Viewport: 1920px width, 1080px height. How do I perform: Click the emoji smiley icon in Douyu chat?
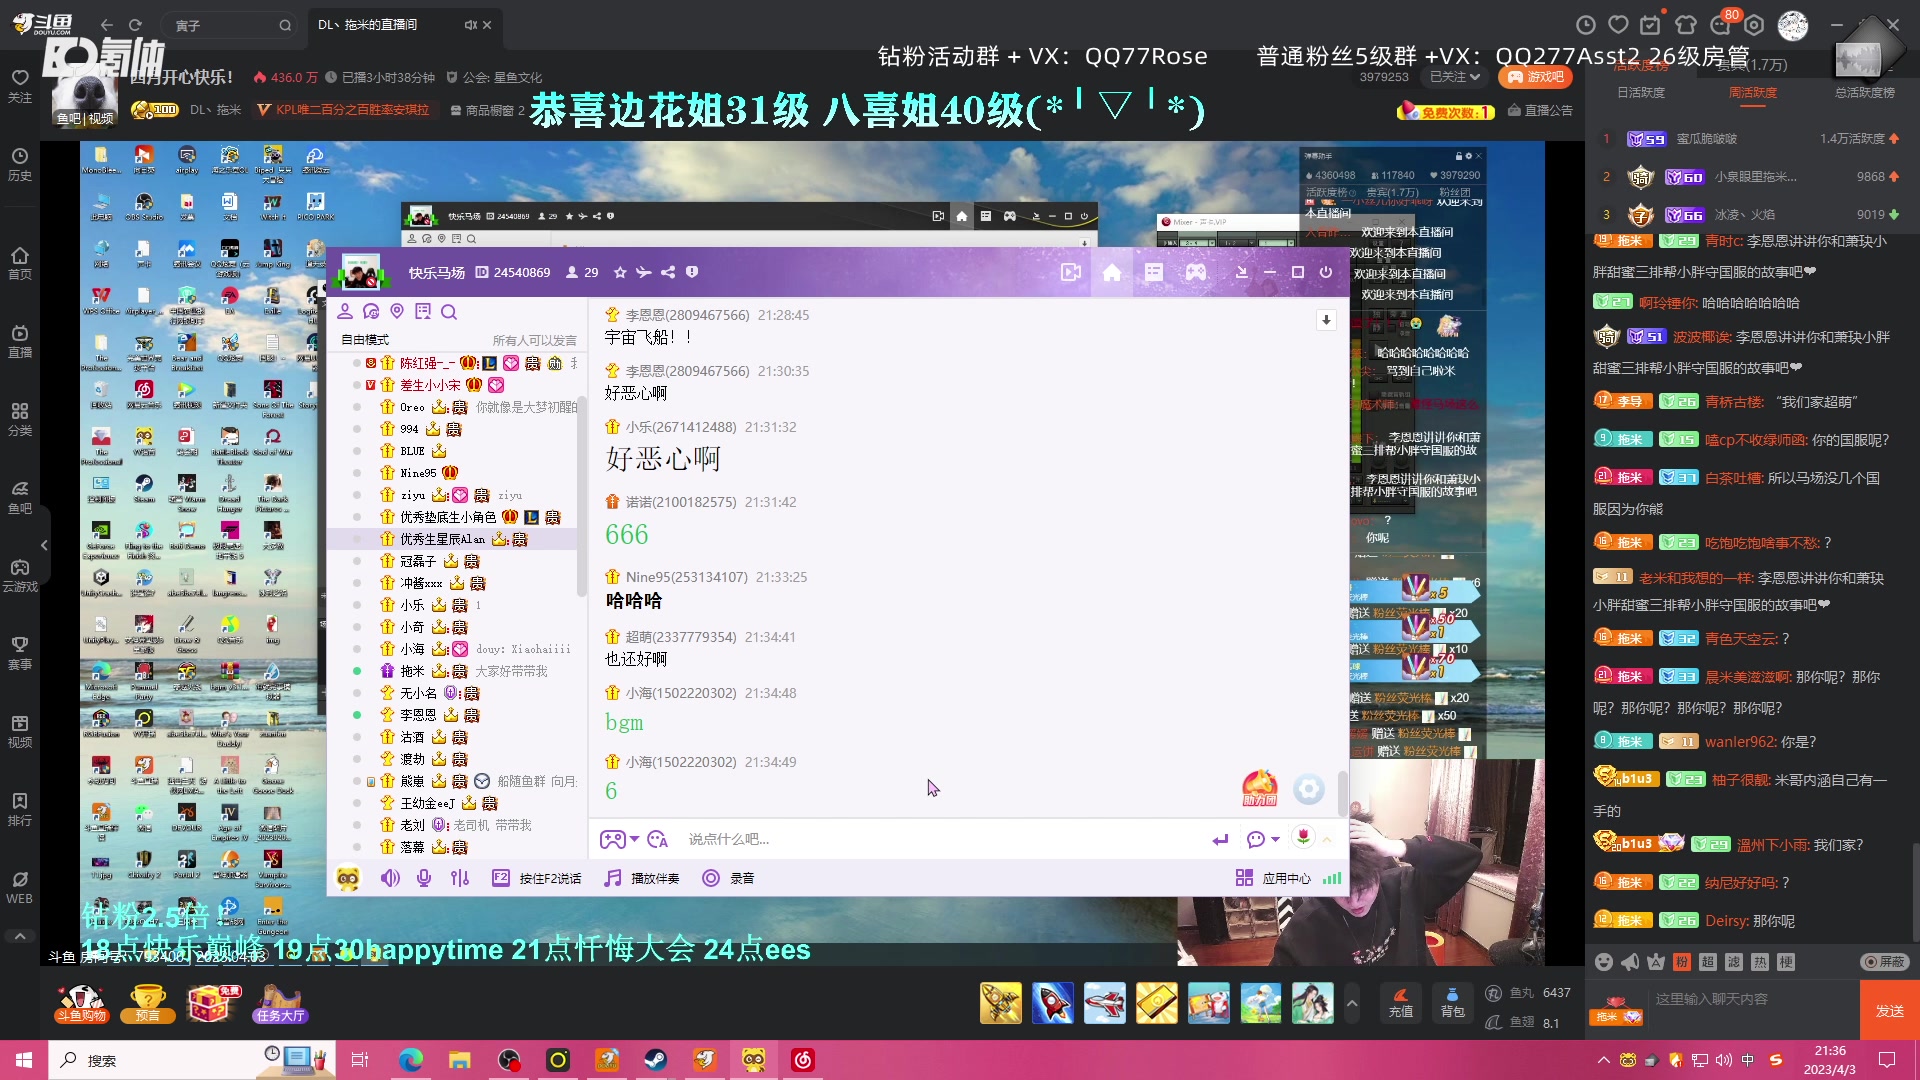click(x=1604, y=962)
